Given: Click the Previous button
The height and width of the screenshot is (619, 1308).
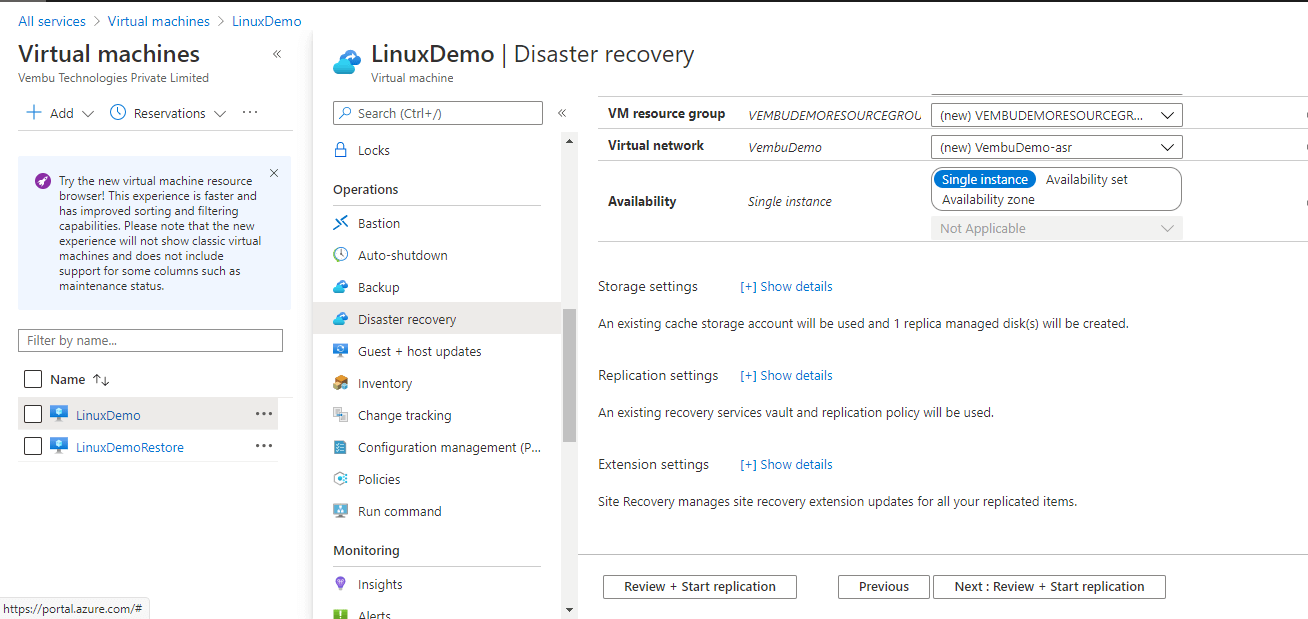Looking at the screenshot, I should coord(884,587).
